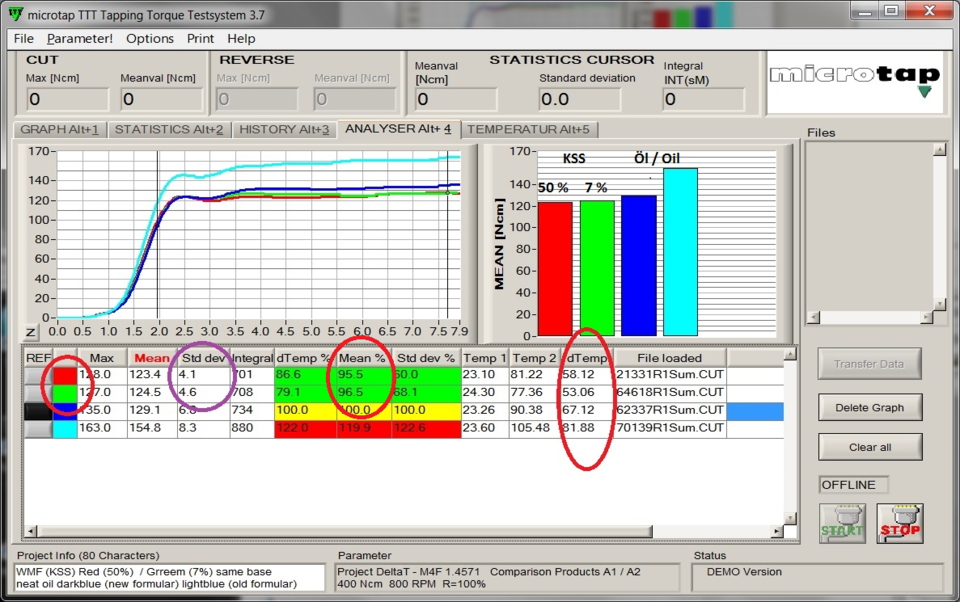Open the Parameter! menu

80,39
